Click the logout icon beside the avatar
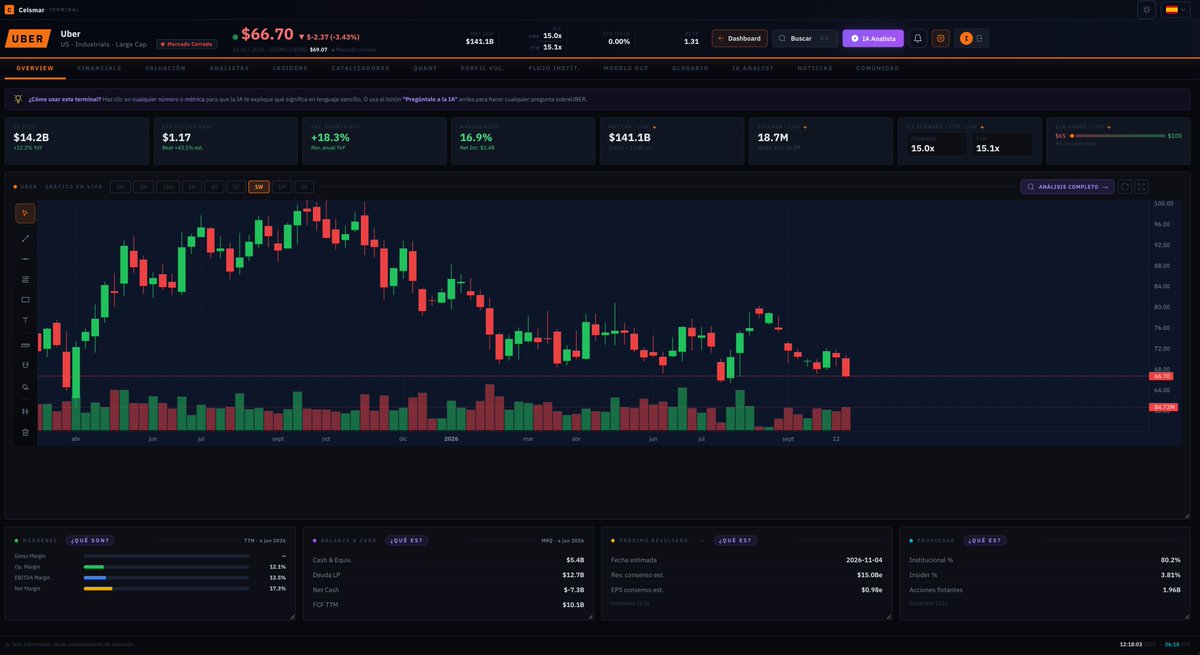The image size is (1200, 655). coord(980,38)
